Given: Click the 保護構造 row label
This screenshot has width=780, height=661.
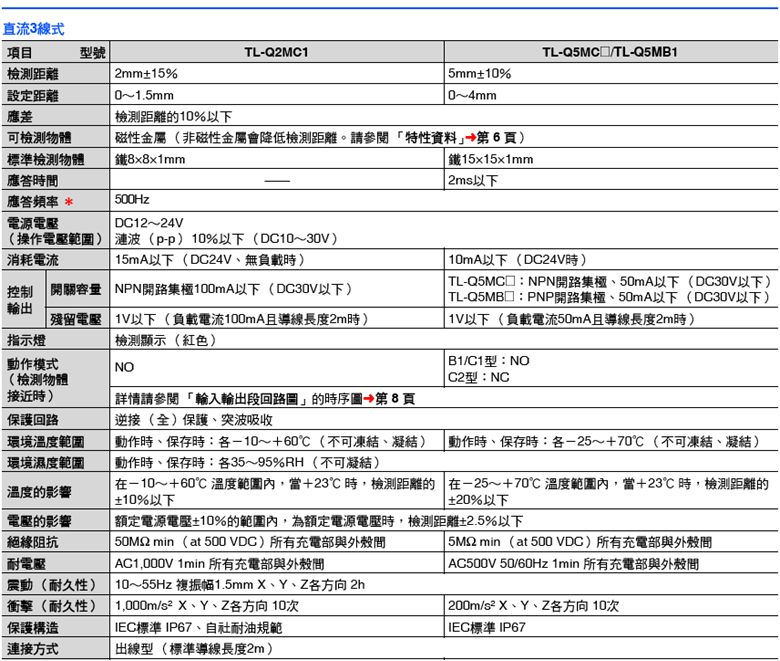Looking at the screenshot, I should pyautogui.click(x=32, y=628).
